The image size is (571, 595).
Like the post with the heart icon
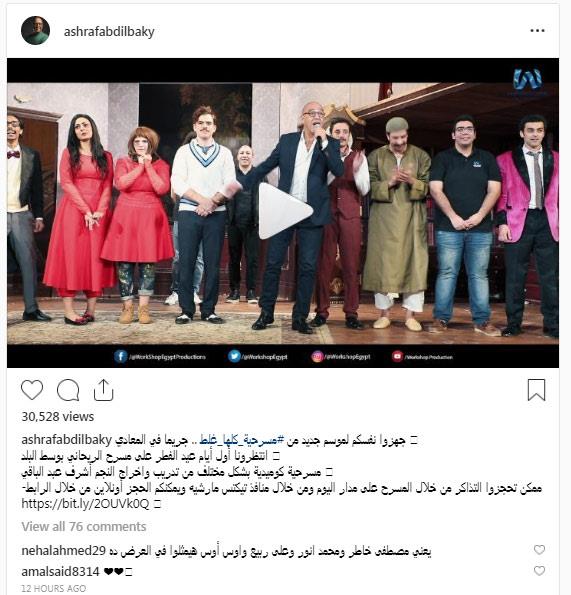[32, 390]
